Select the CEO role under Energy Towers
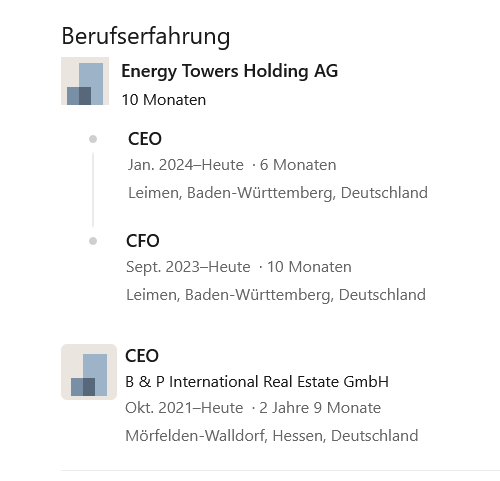Viewport: 500px width, 481px height. [x=145, y=139]
